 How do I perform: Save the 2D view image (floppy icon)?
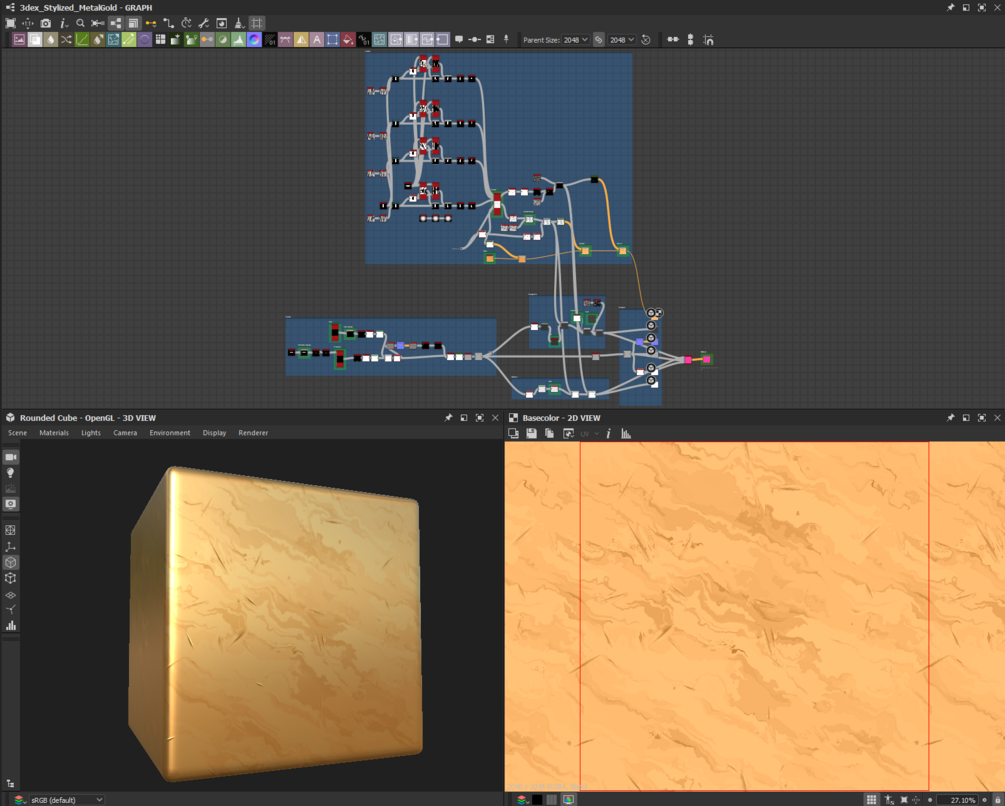pos(531,434)
